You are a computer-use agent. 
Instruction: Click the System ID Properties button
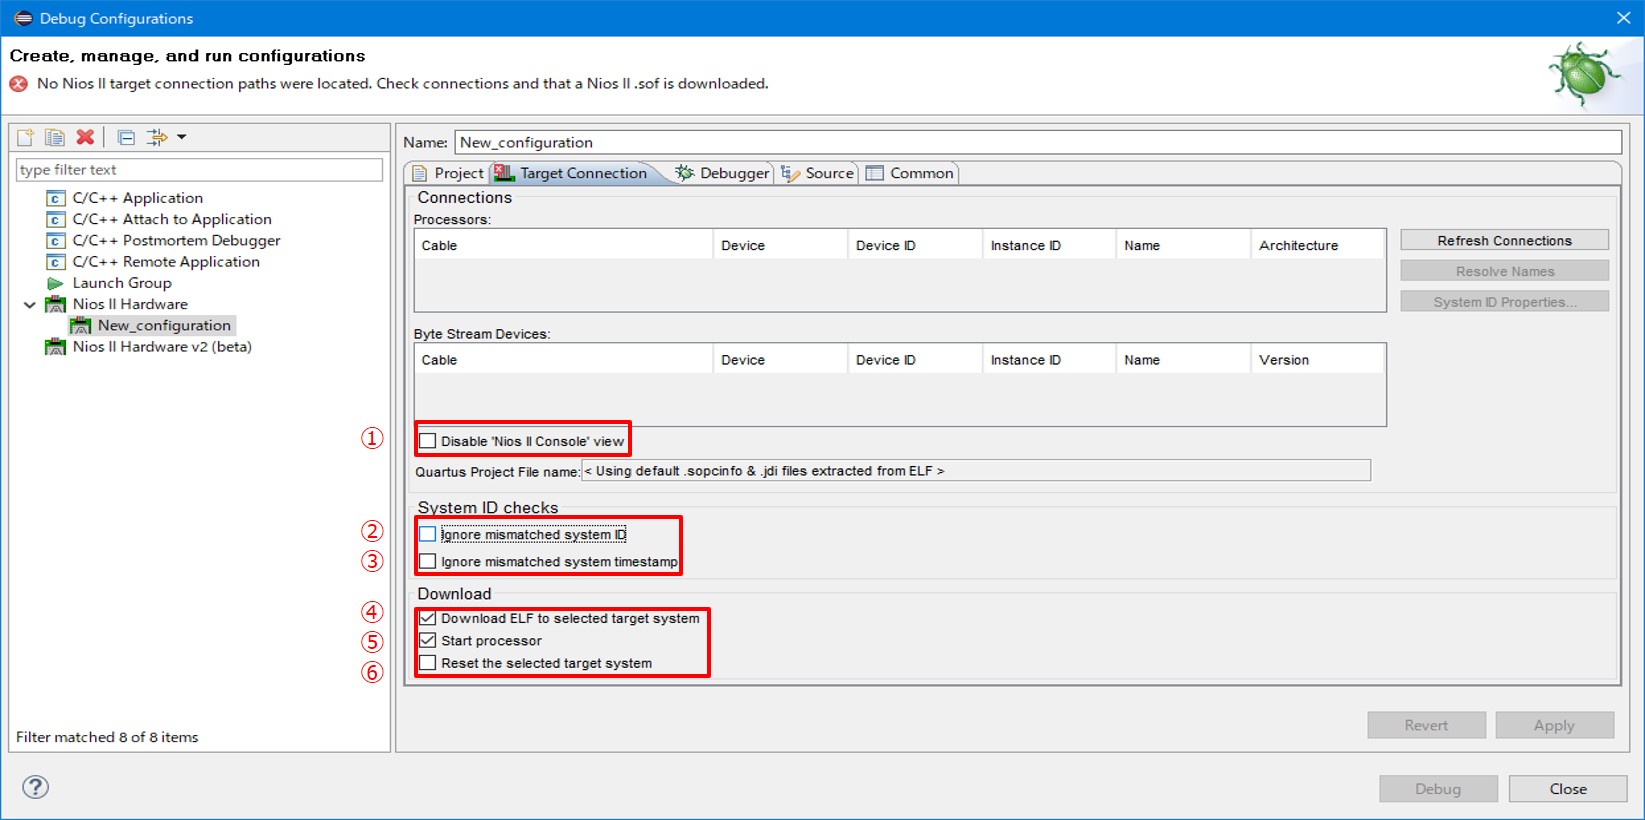(1504, 302)
